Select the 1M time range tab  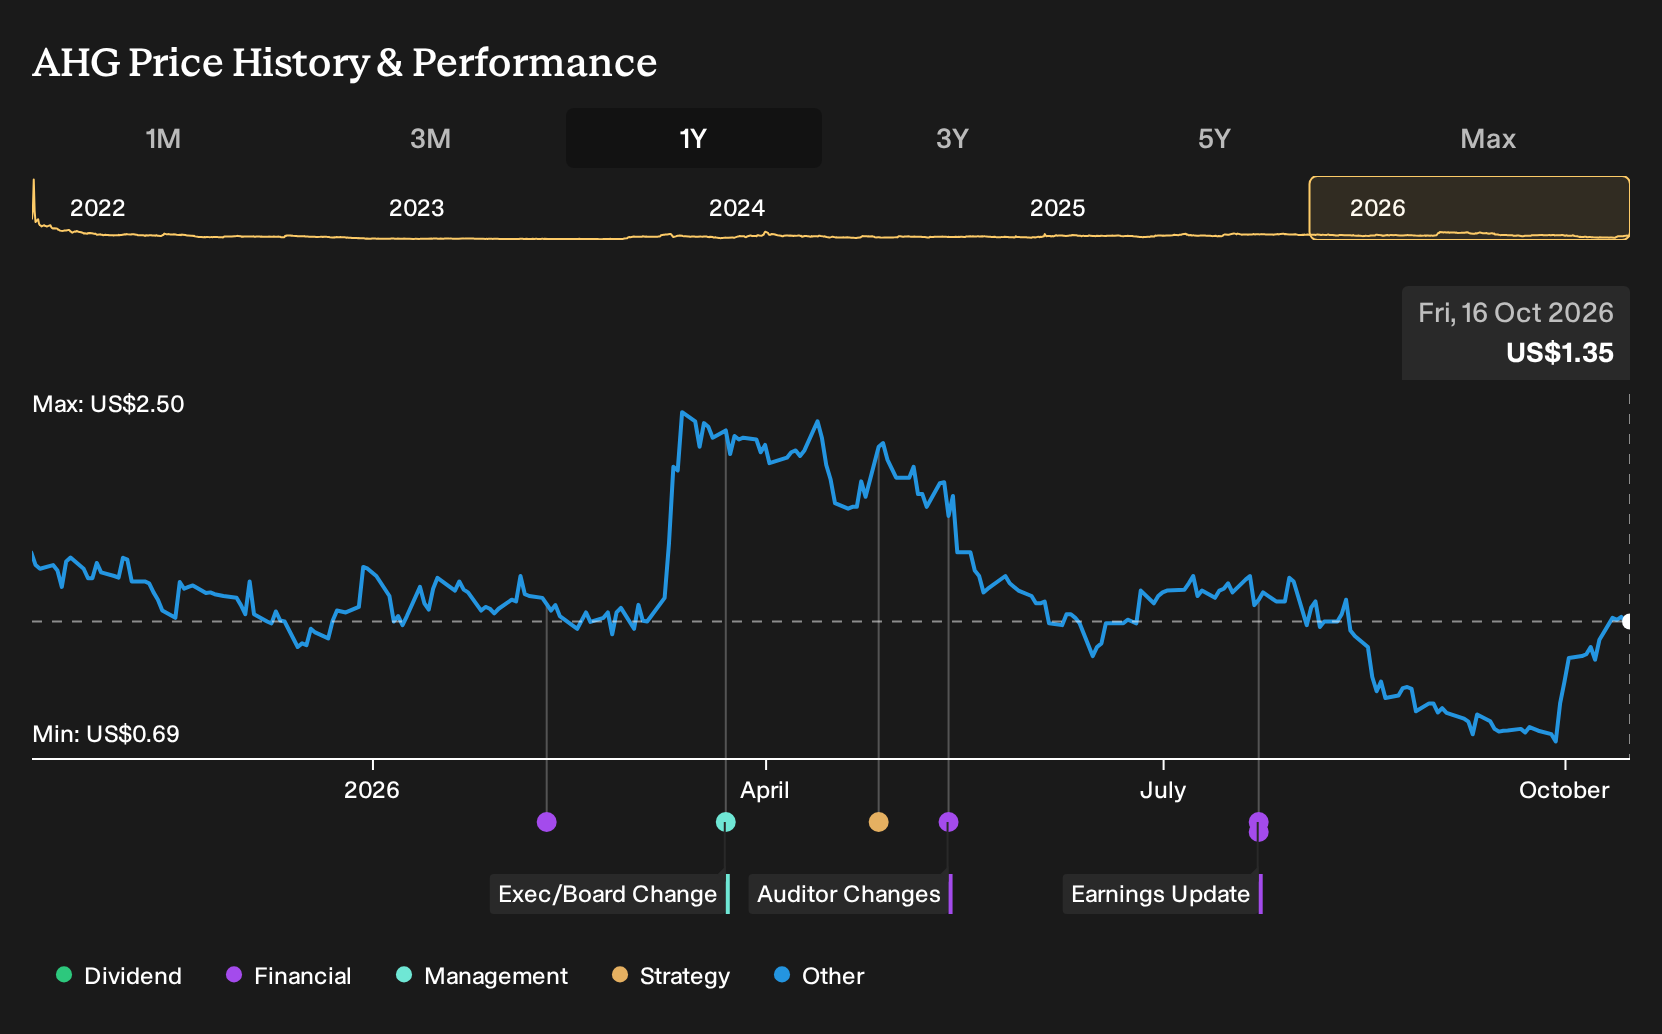(164, 138)
